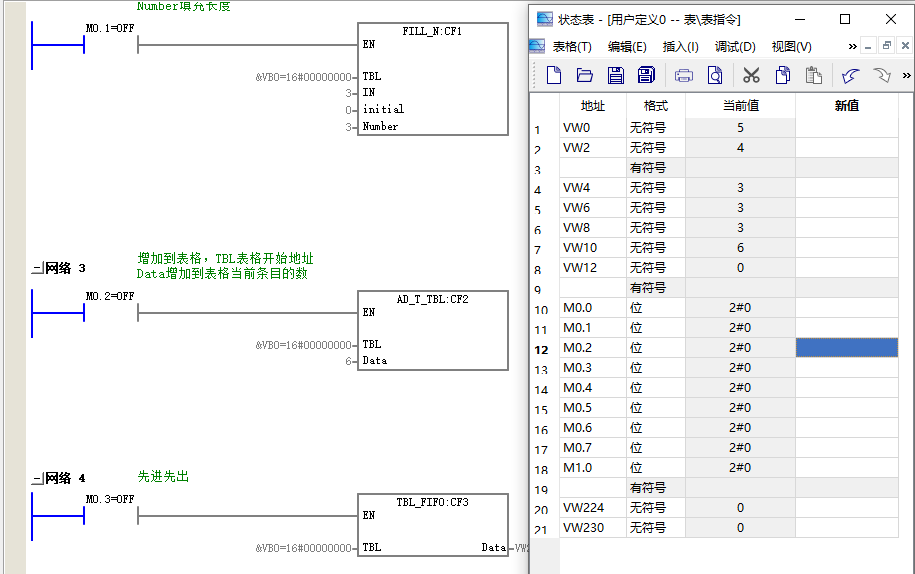Cut selection with scissors icon
The width and height of the screenshot is (915, 574).
pos(752,75)
